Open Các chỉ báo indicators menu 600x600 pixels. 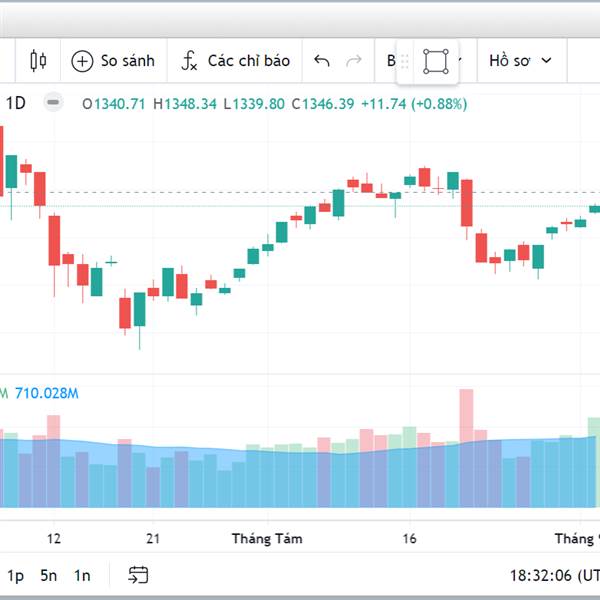coord(235,60)
